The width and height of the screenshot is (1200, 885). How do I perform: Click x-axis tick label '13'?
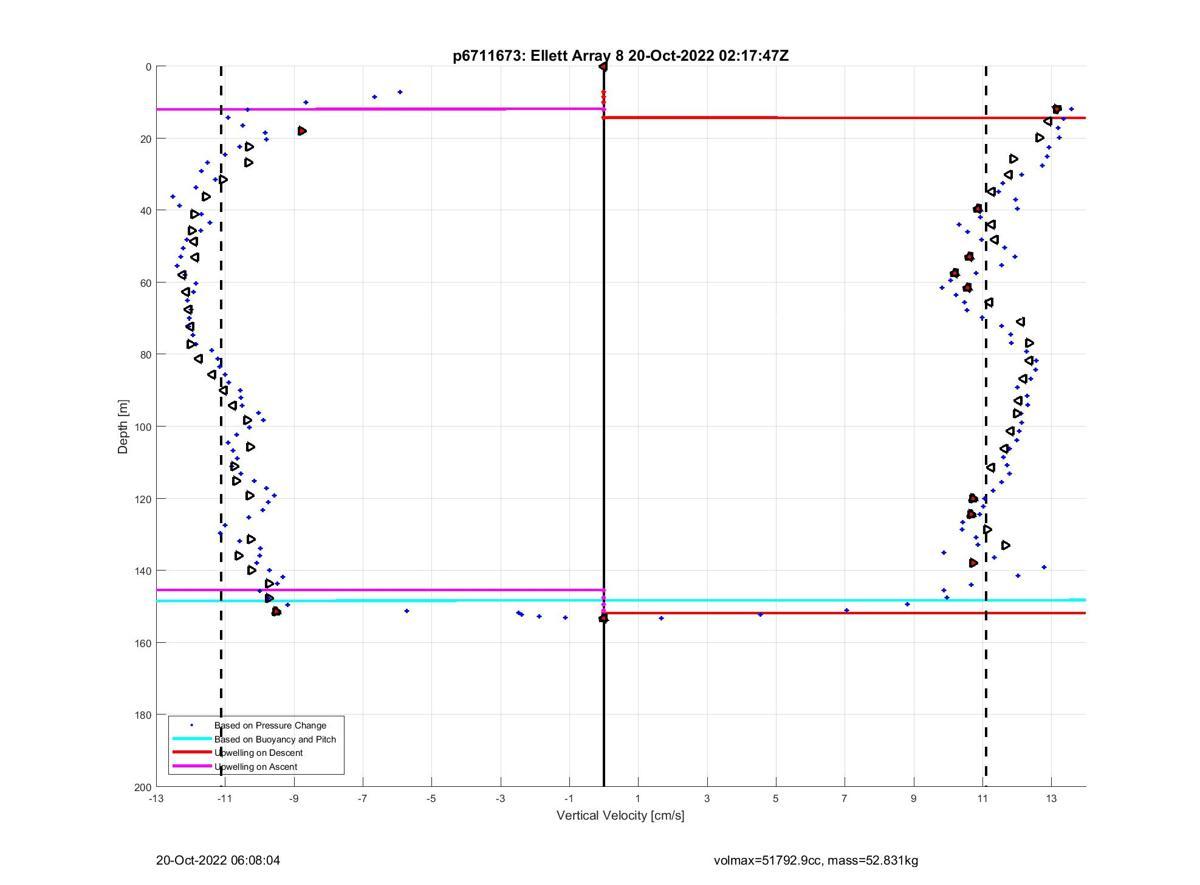(1051, 799)
